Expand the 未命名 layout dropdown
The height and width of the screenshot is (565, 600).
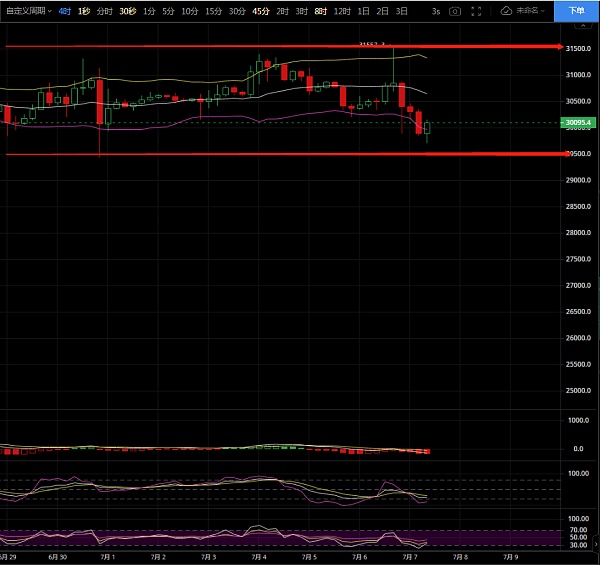pos(542,10)
